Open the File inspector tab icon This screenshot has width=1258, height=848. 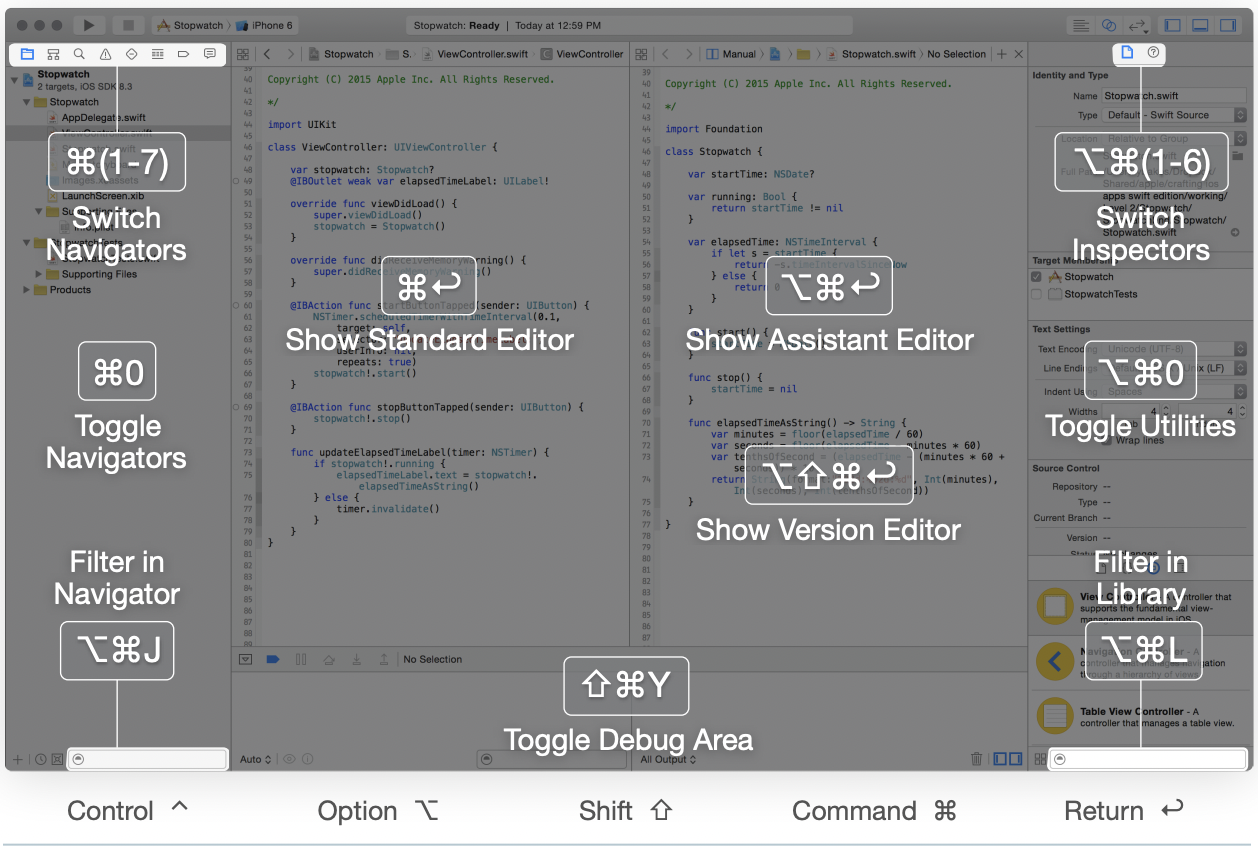(1127, 53)
